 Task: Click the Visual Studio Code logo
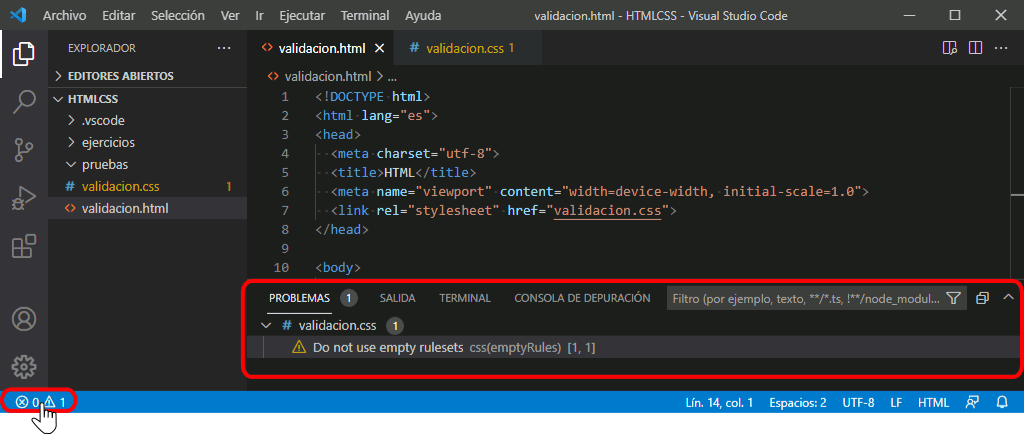coord(18,15)
